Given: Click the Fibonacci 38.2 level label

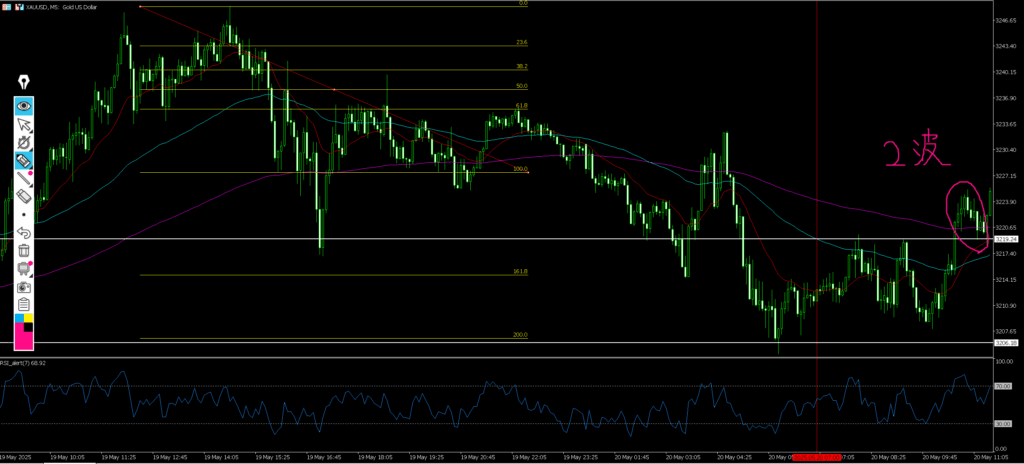Looking at the screenshot, I should pos(522,67).
